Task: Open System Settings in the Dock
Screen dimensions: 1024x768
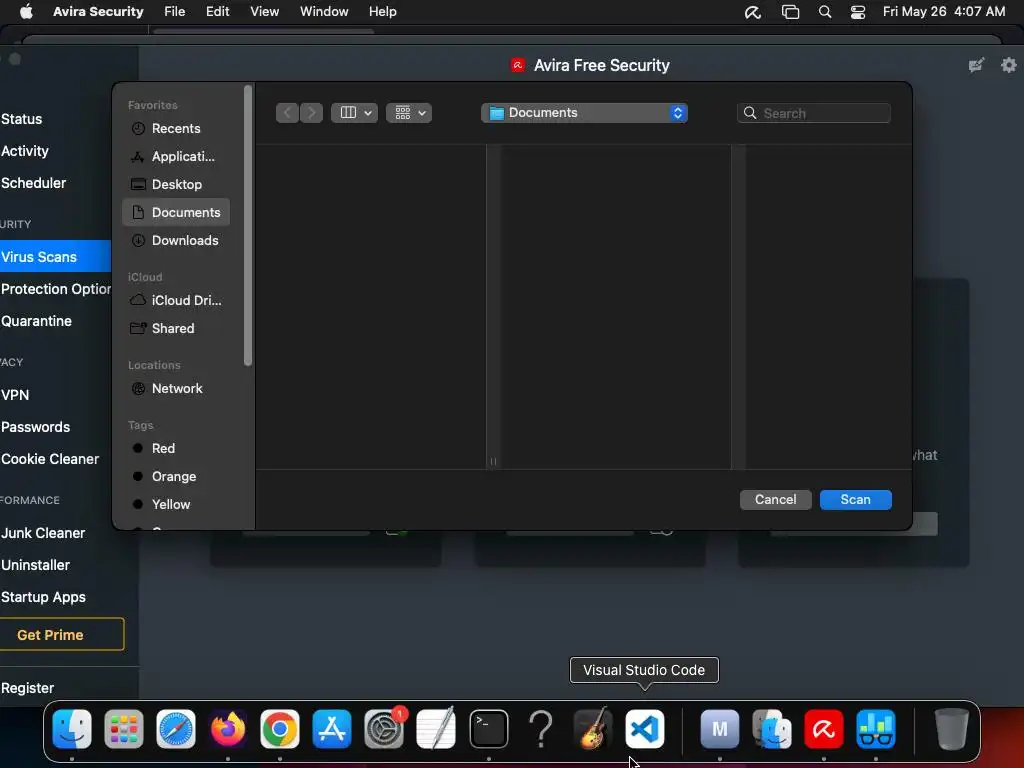Action: point(384,729)
